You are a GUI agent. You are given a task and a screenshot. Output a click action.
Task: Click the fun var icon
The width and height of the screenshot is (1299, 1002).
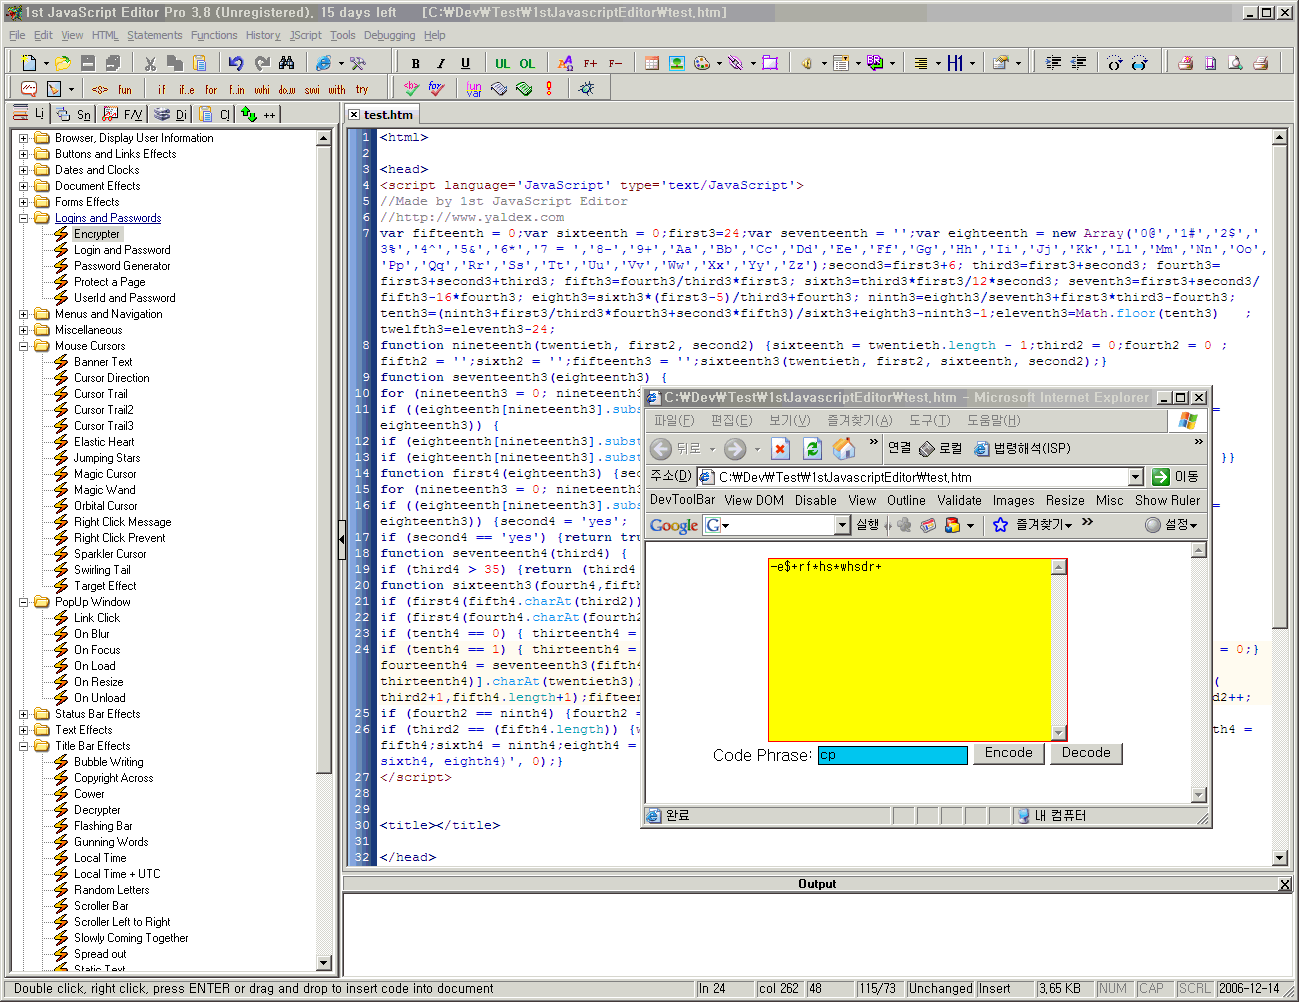click(x=474, y=88)
